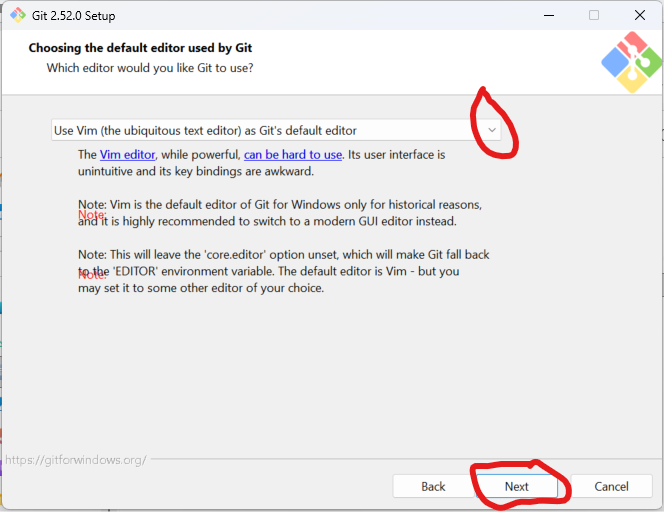Image resolution: width=664 pixels, height=512 pixels.
Task: Click heading 'Choosing the default editor used by Git'
Action: [140, 48]
